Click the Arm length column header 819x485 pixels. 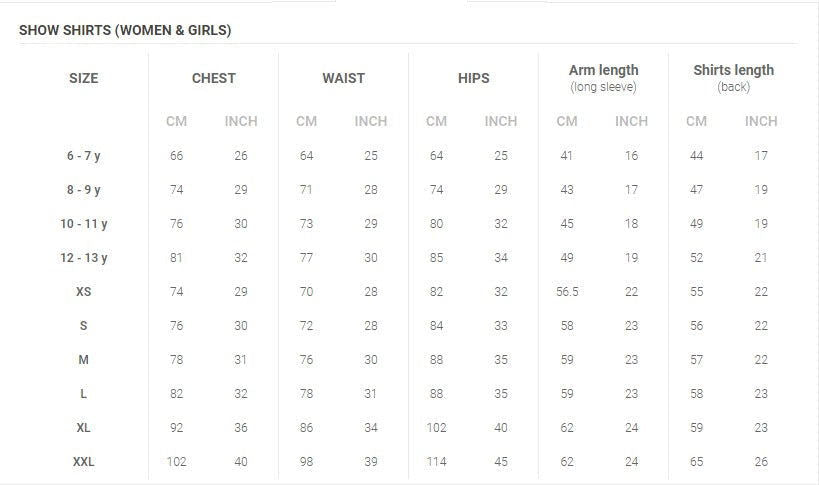point(603,71)
